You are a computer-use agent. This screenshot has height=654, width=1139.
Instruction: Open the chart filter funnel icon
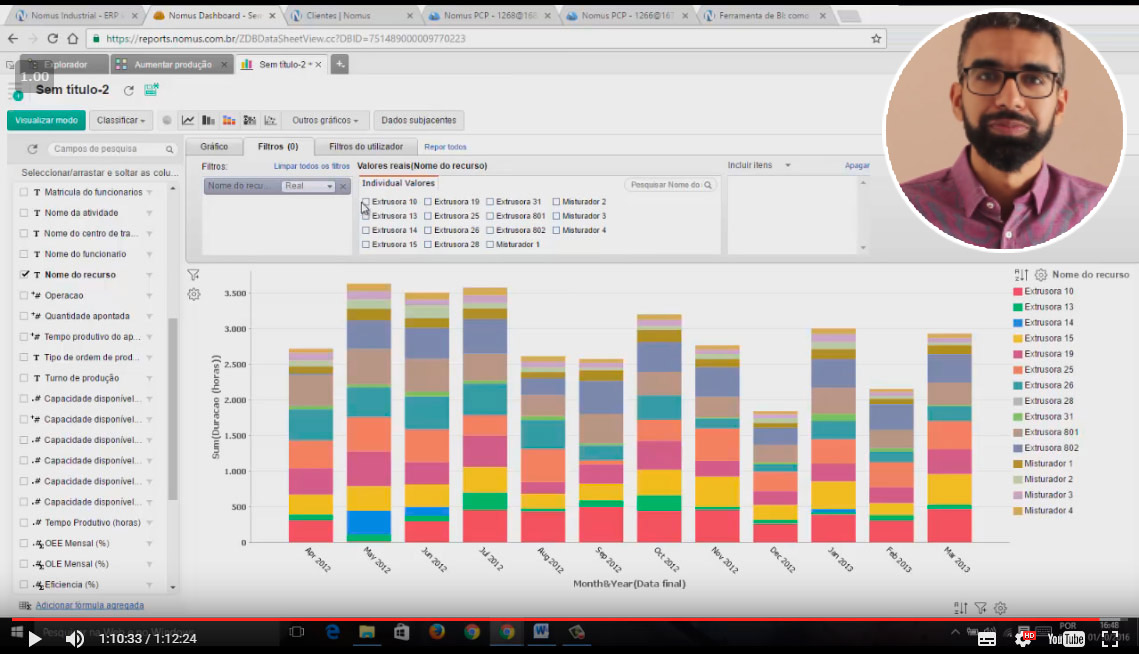click(x=194, y=274)
